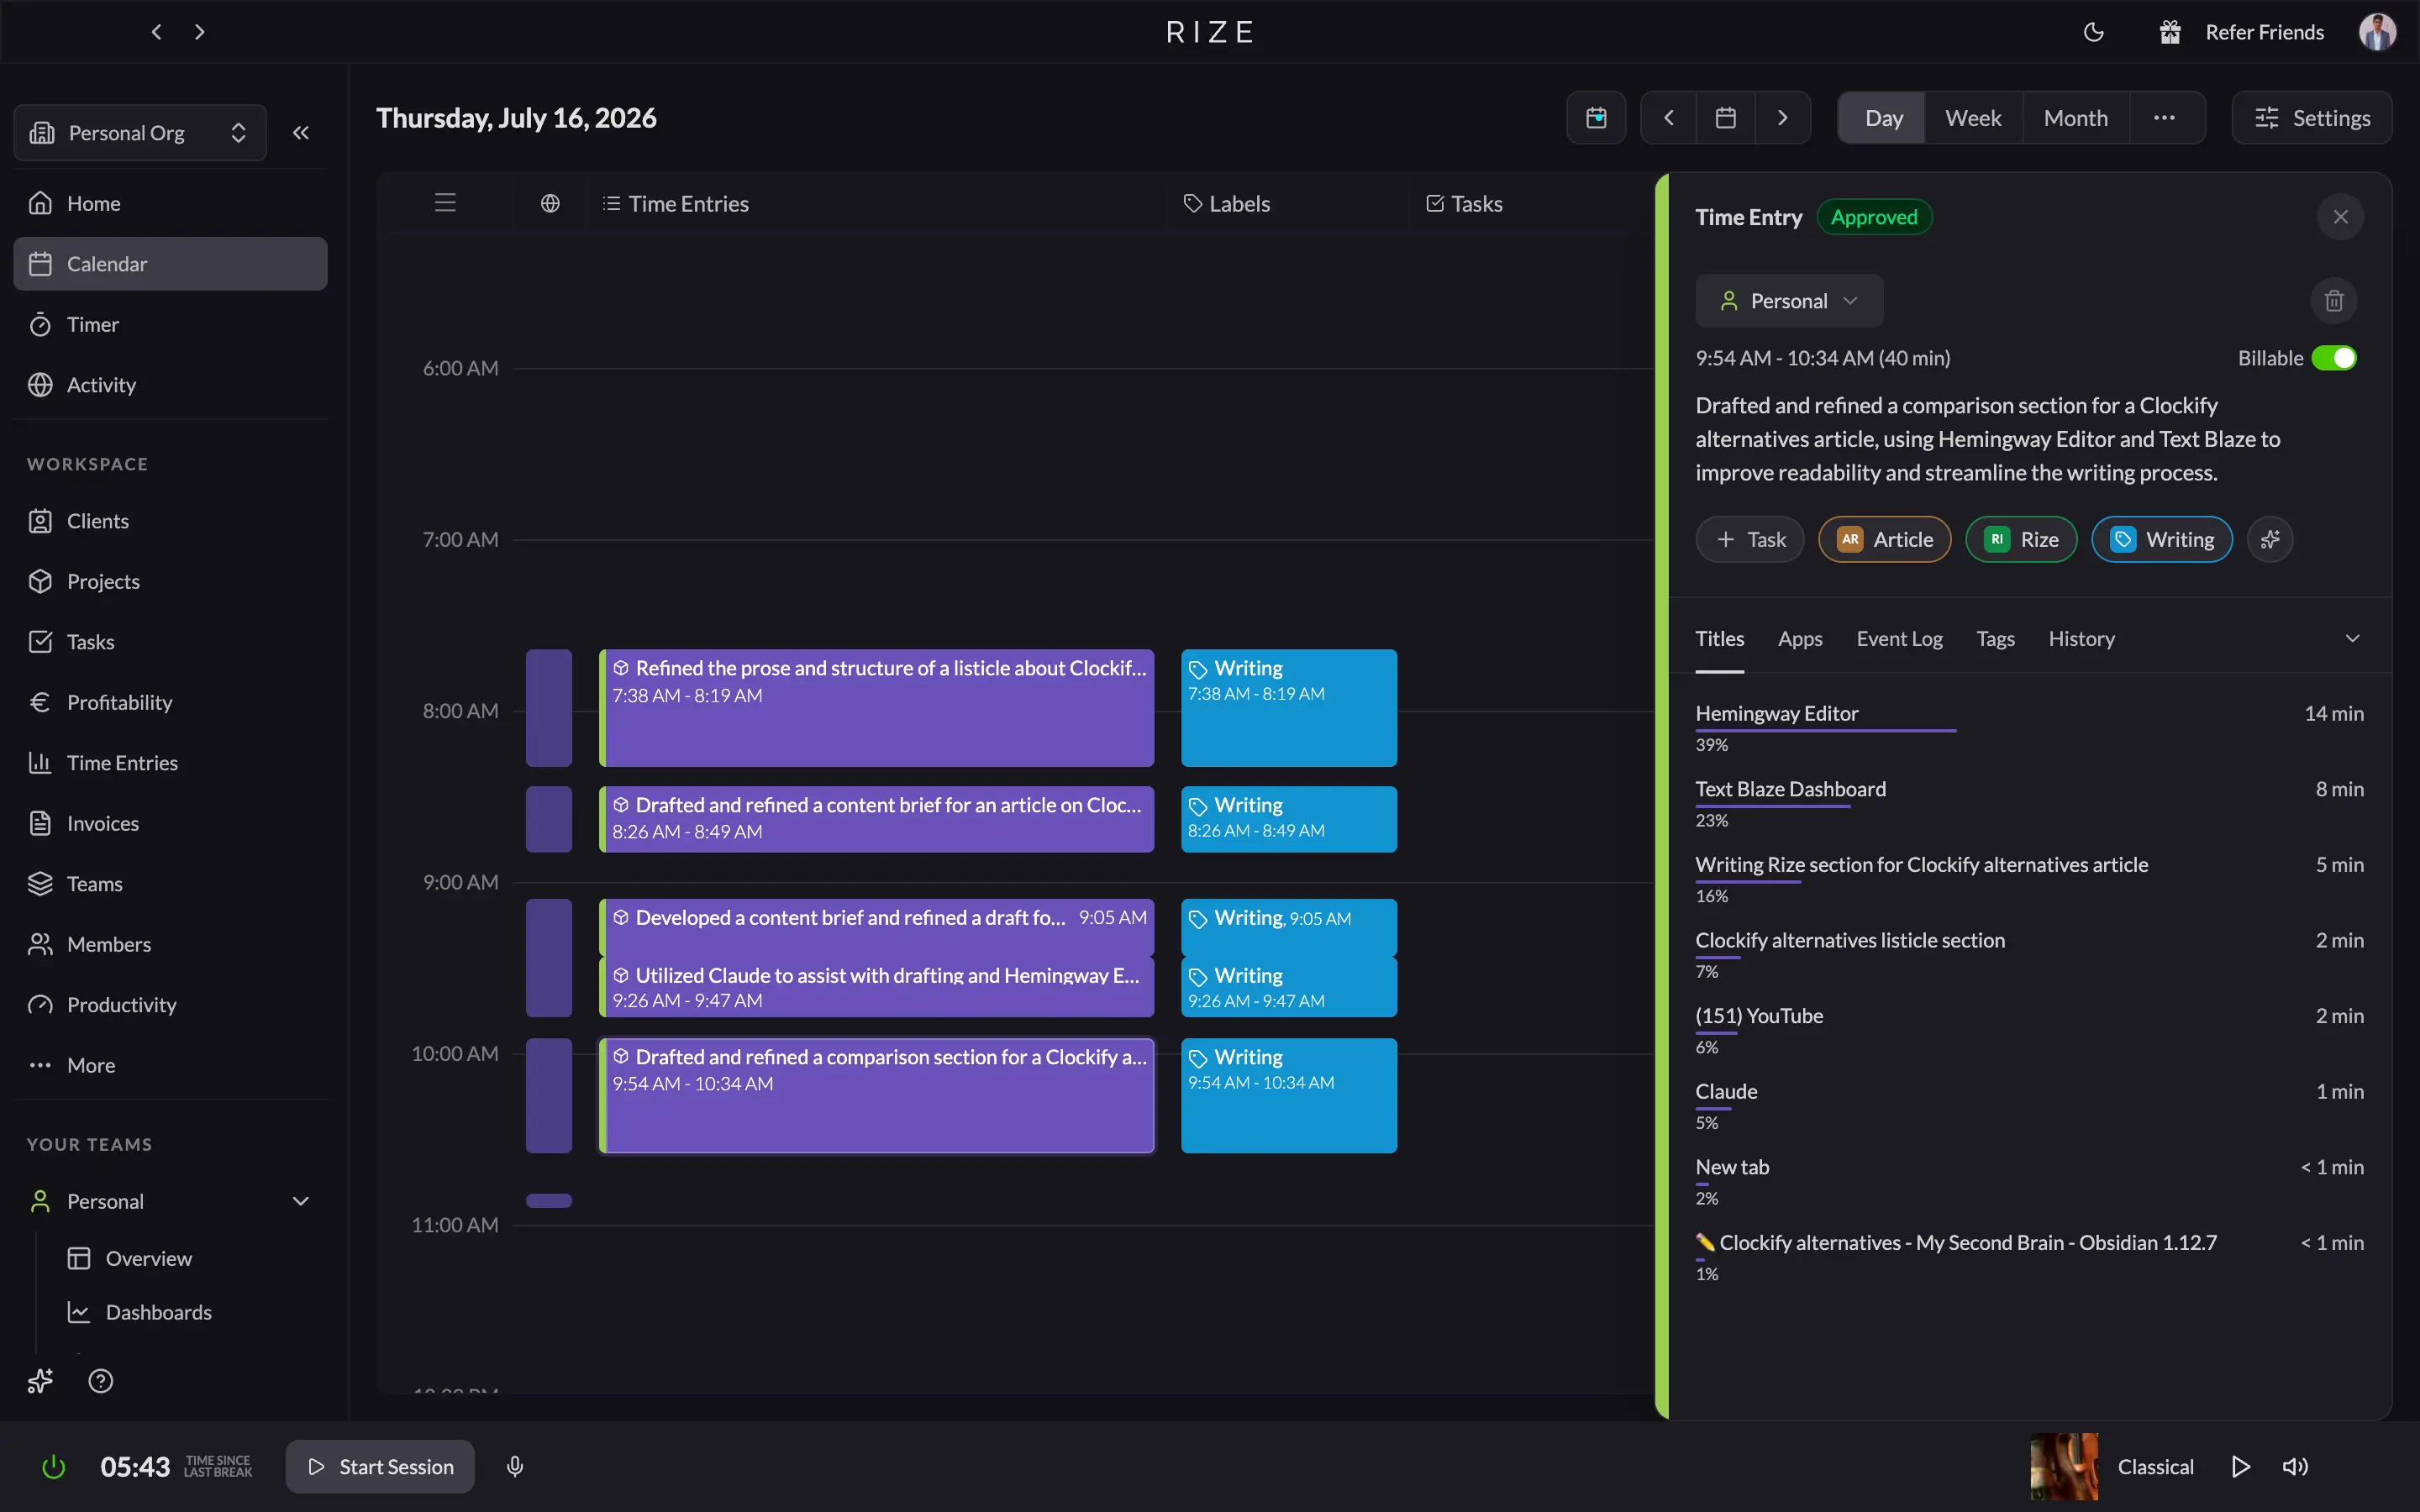Switch to Month view
2420x1512 pixels.
point(2076,118)
